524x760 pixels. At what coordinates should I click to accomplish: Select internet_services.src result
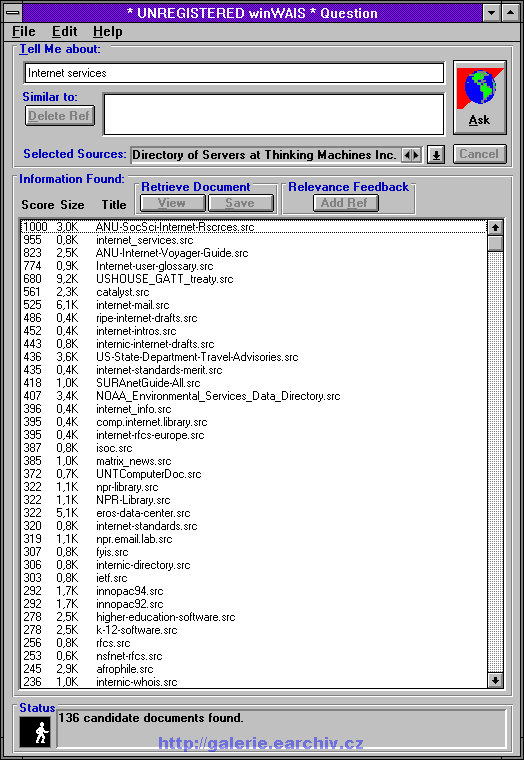click(x=254, y=240)
